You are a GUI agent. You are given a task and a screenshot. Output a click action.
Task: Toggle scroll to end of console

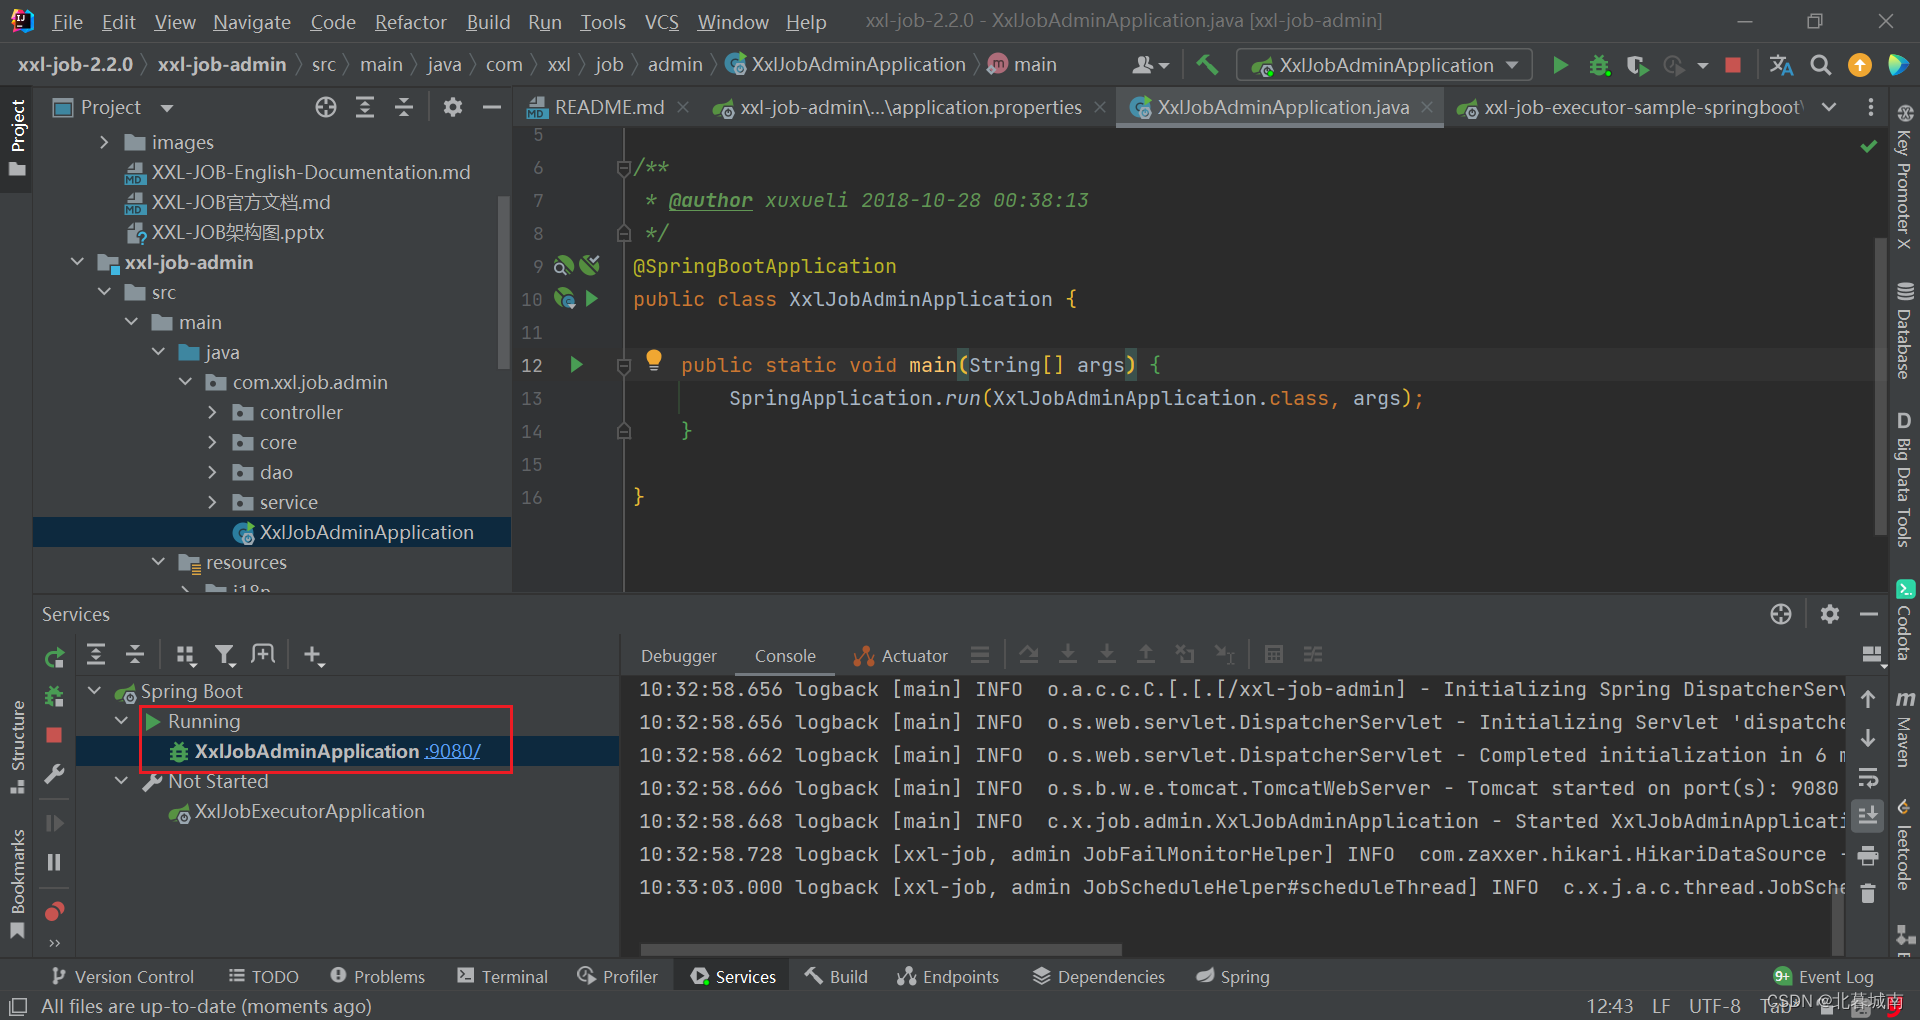(x=1867, y=817)
